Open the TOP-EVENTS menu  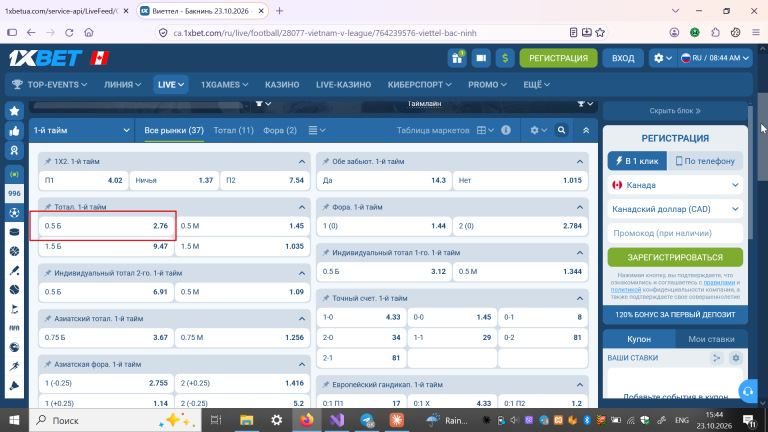pos(50,85)
